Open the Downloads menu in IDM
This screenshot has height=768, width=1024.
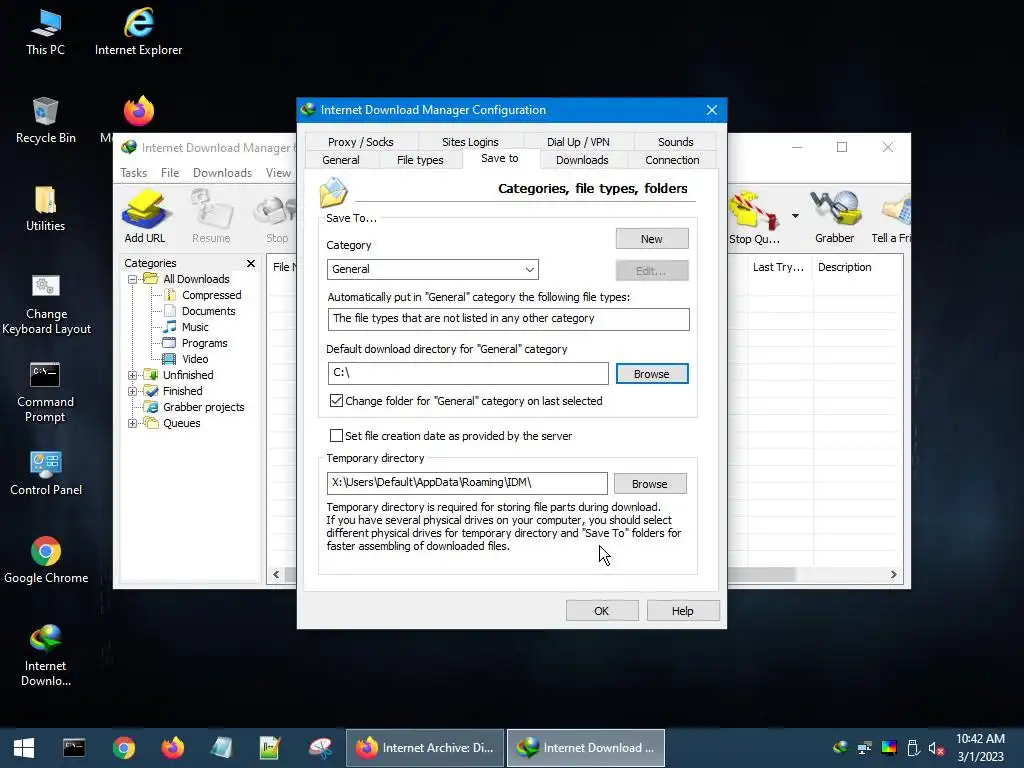pos(222,173)
